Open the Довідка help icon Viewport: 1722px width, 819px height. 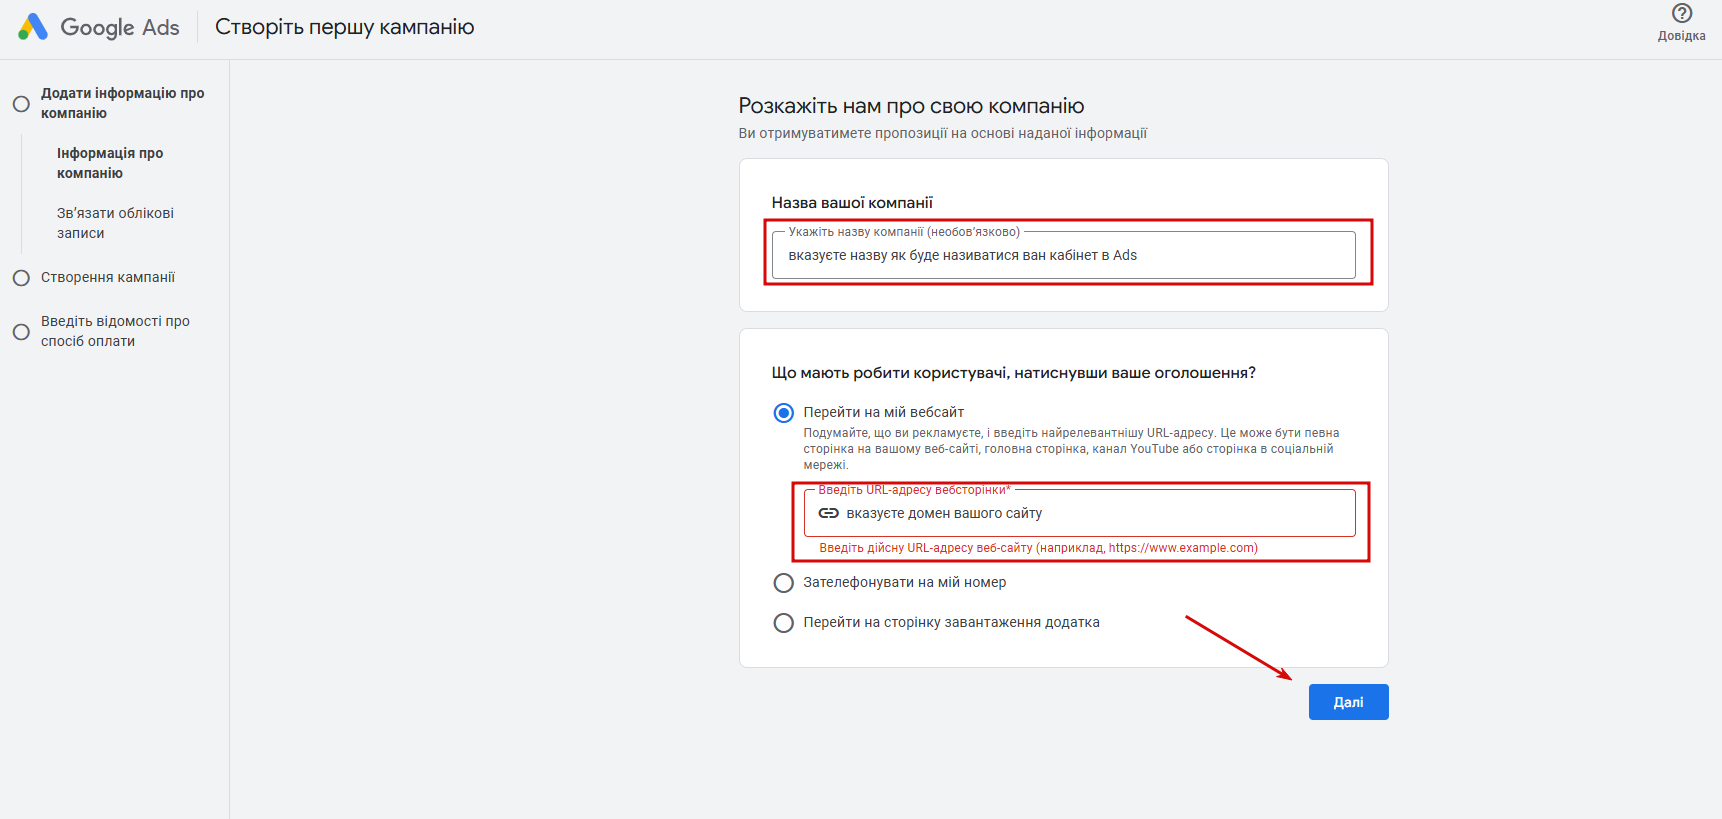coord(1682,13)
